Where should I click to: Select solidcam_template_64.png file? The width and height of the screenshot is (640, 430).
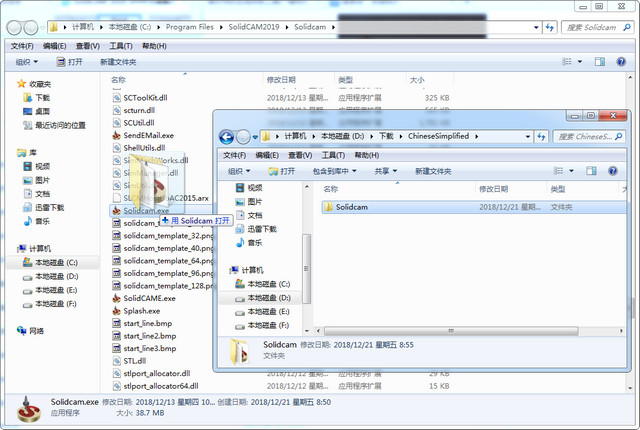click(162, 261)
